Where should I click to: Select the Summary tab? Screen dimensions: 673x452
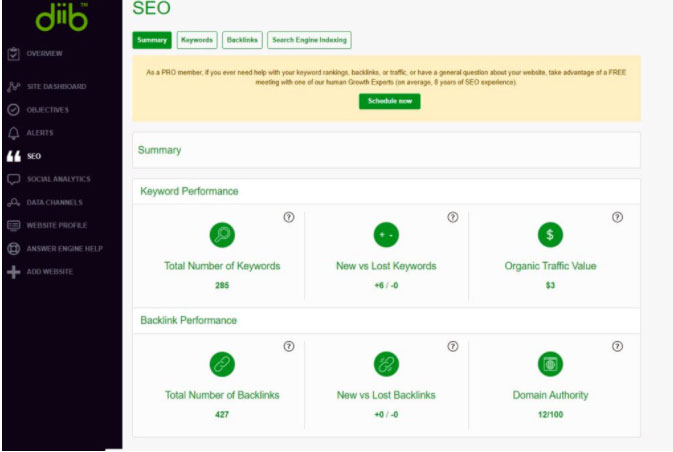click(x=152, y=40)
